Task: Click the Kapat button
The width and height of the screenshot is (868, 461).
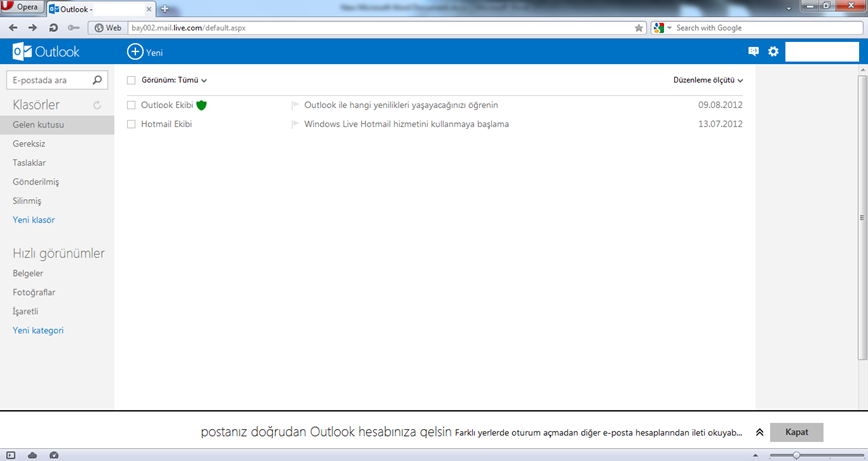Action: (x=797, y=432)
